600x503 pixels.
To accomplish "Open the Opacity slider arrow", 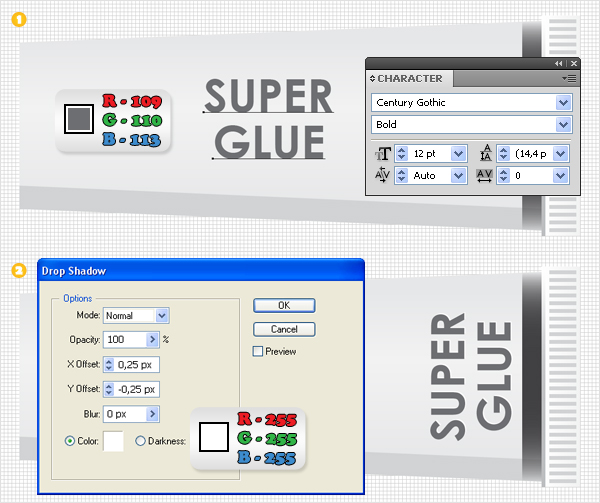I will click(x=152, y=340).
